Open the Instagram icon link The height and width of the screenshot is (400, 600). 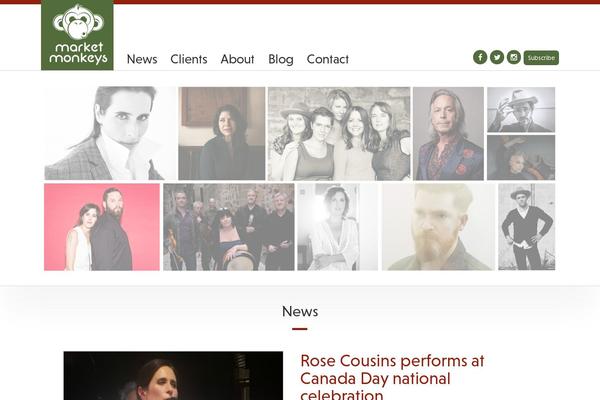tap(514, 57)
